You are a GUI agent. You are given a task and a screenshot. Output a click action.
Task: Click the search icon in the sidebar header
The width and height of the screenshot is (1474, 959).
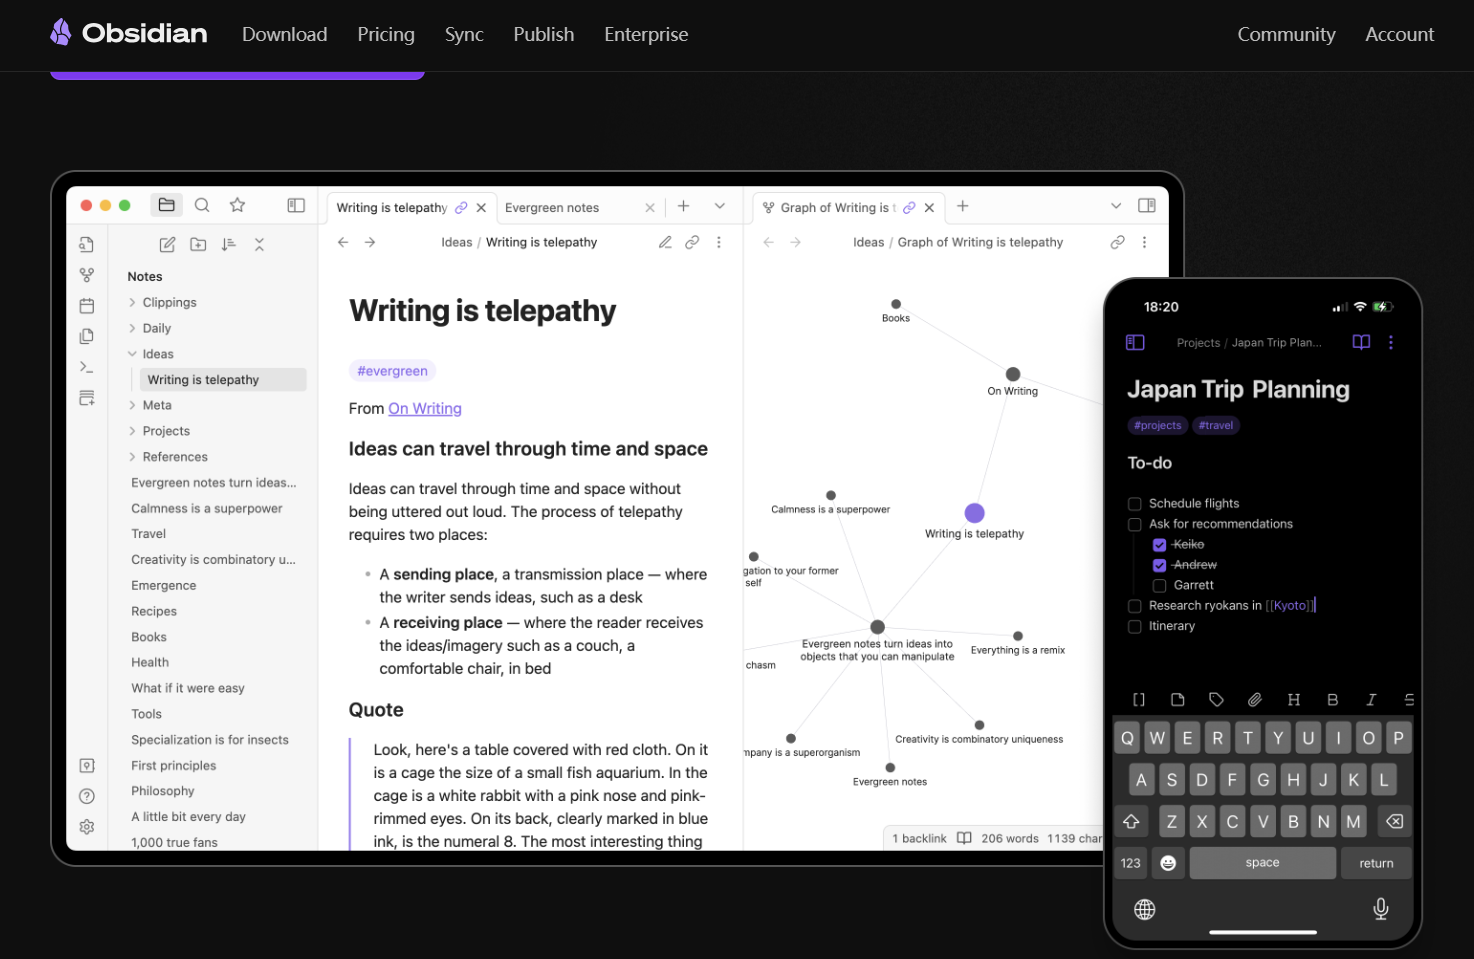tap(202, 205)
